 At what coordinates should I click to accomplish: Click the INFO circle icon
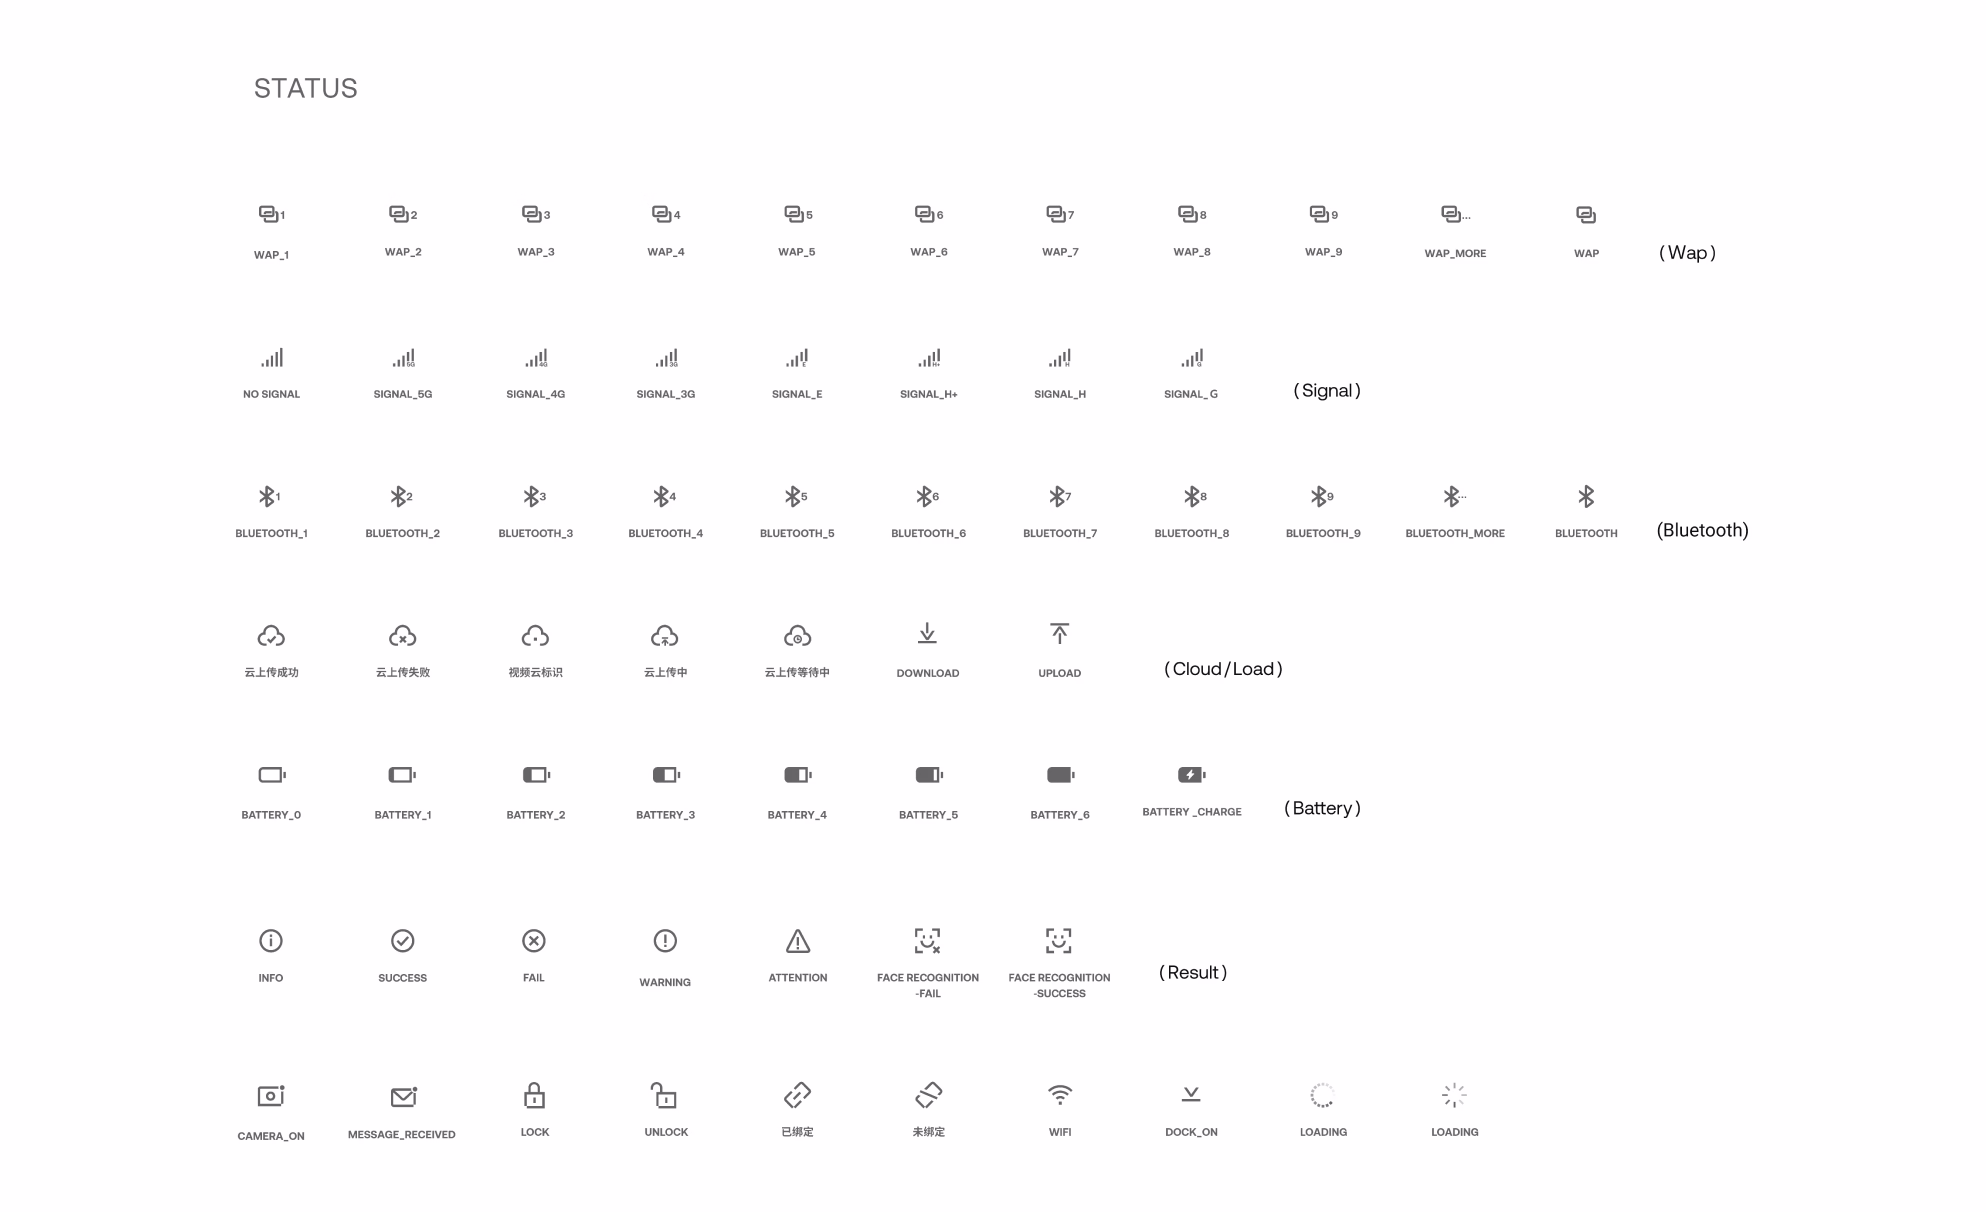click(271, 941)
